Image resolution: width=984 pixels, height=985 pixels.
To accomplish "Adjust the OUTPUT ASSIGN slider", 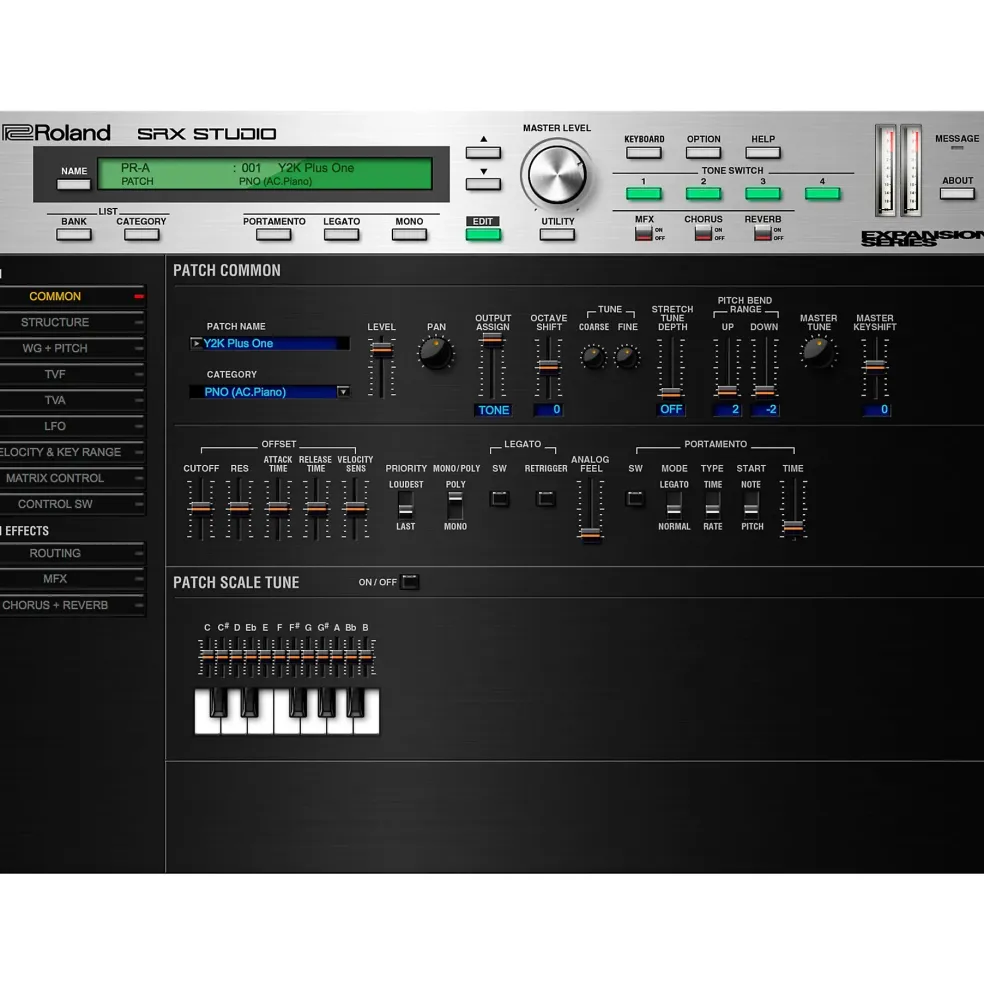I will [492, 340].
